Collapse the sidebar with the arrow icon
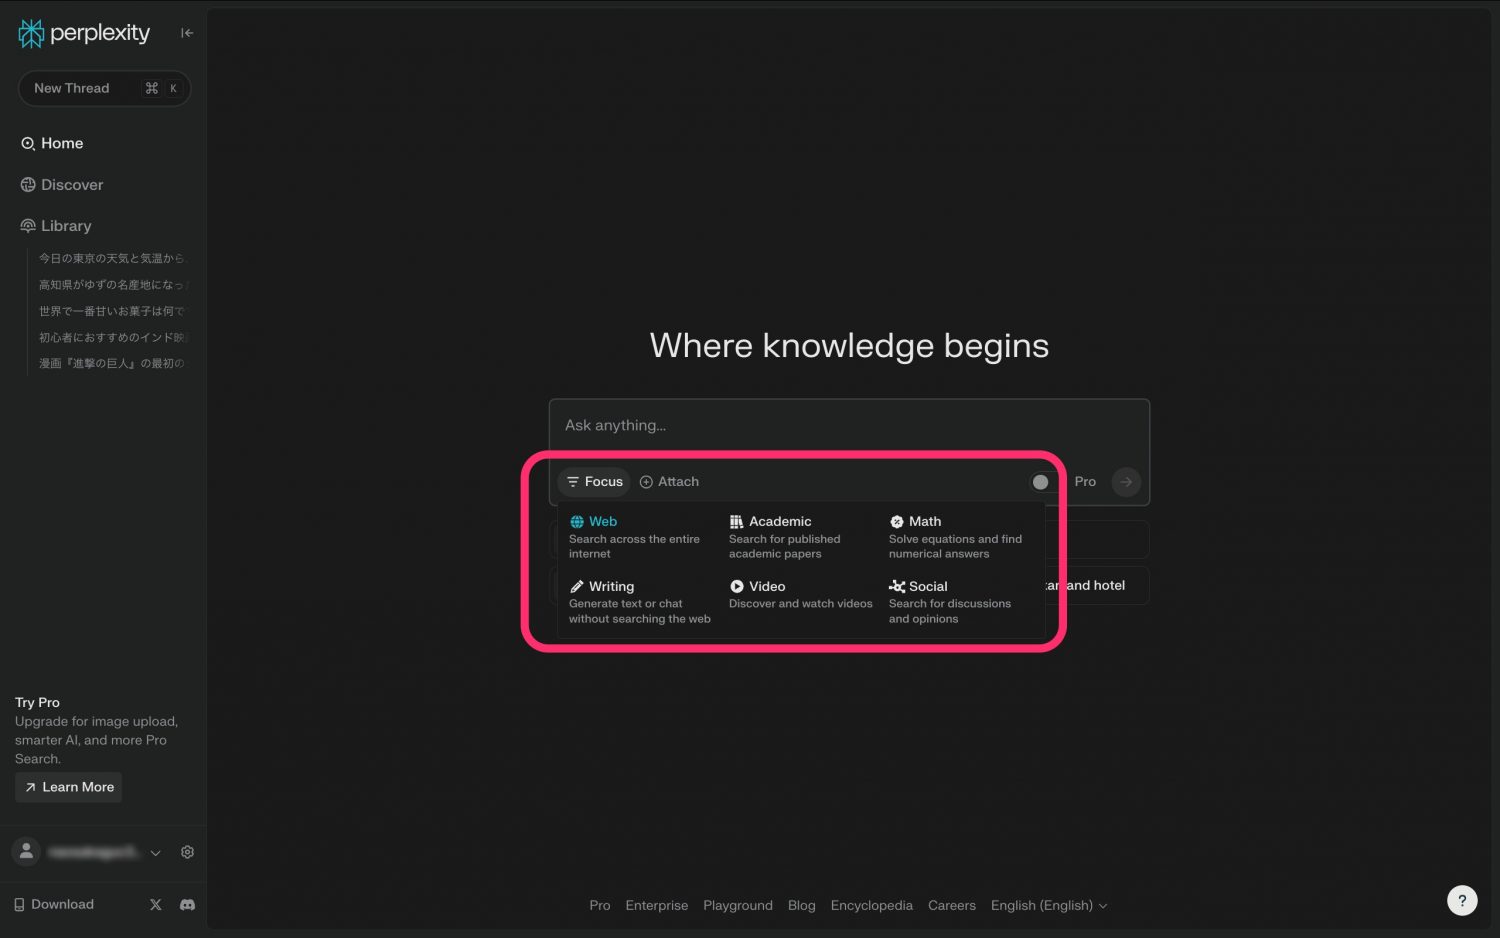 (187, 33)
